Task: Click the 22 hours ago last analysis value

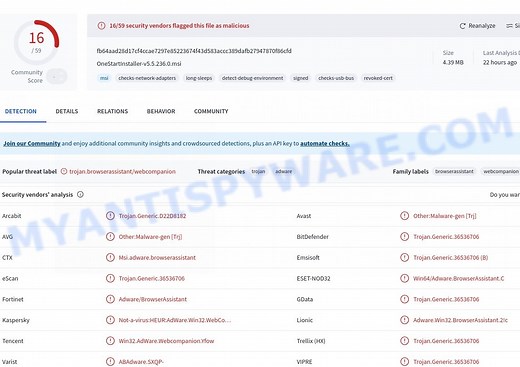Action: pos(500,62)
